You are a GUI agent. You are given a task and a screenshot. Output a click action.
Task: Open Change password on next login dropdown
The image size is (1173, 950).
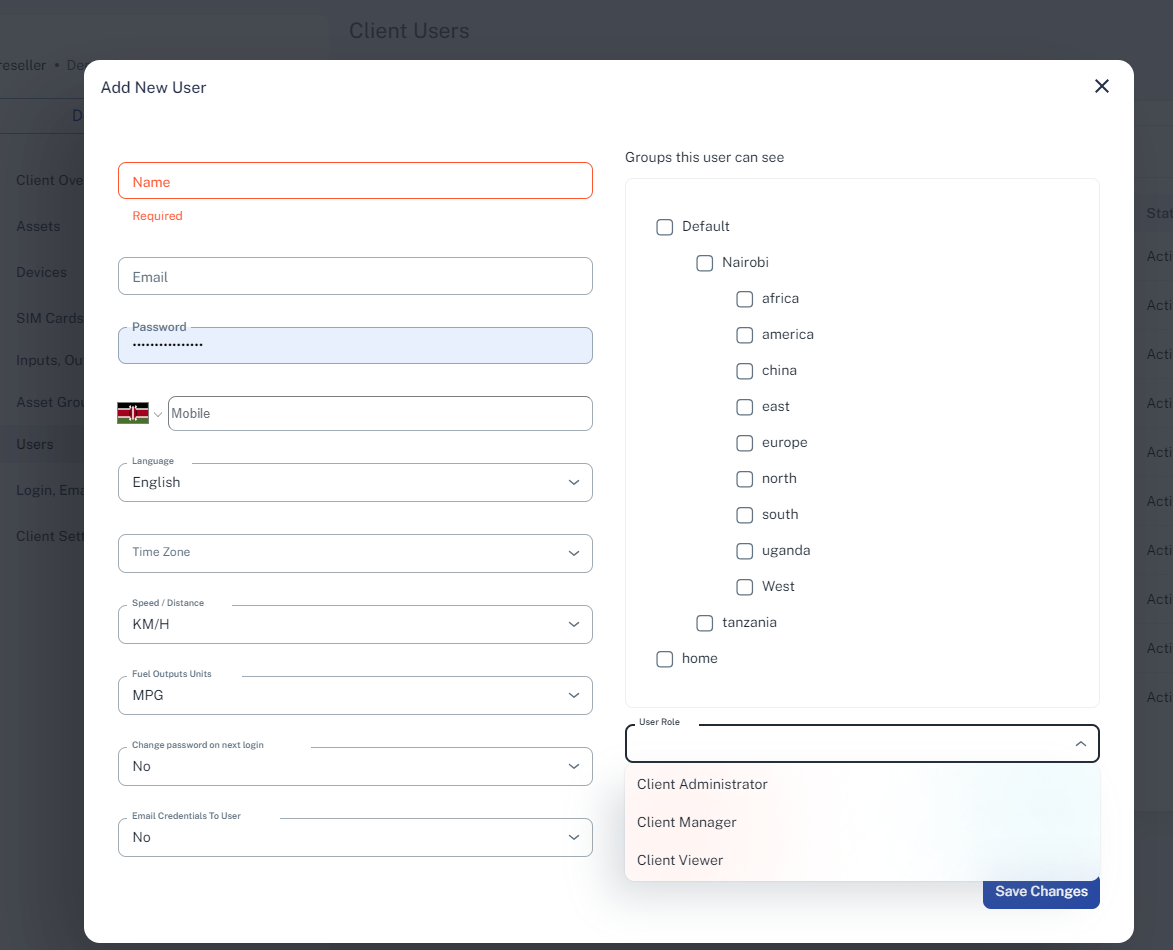pos(355,767)
